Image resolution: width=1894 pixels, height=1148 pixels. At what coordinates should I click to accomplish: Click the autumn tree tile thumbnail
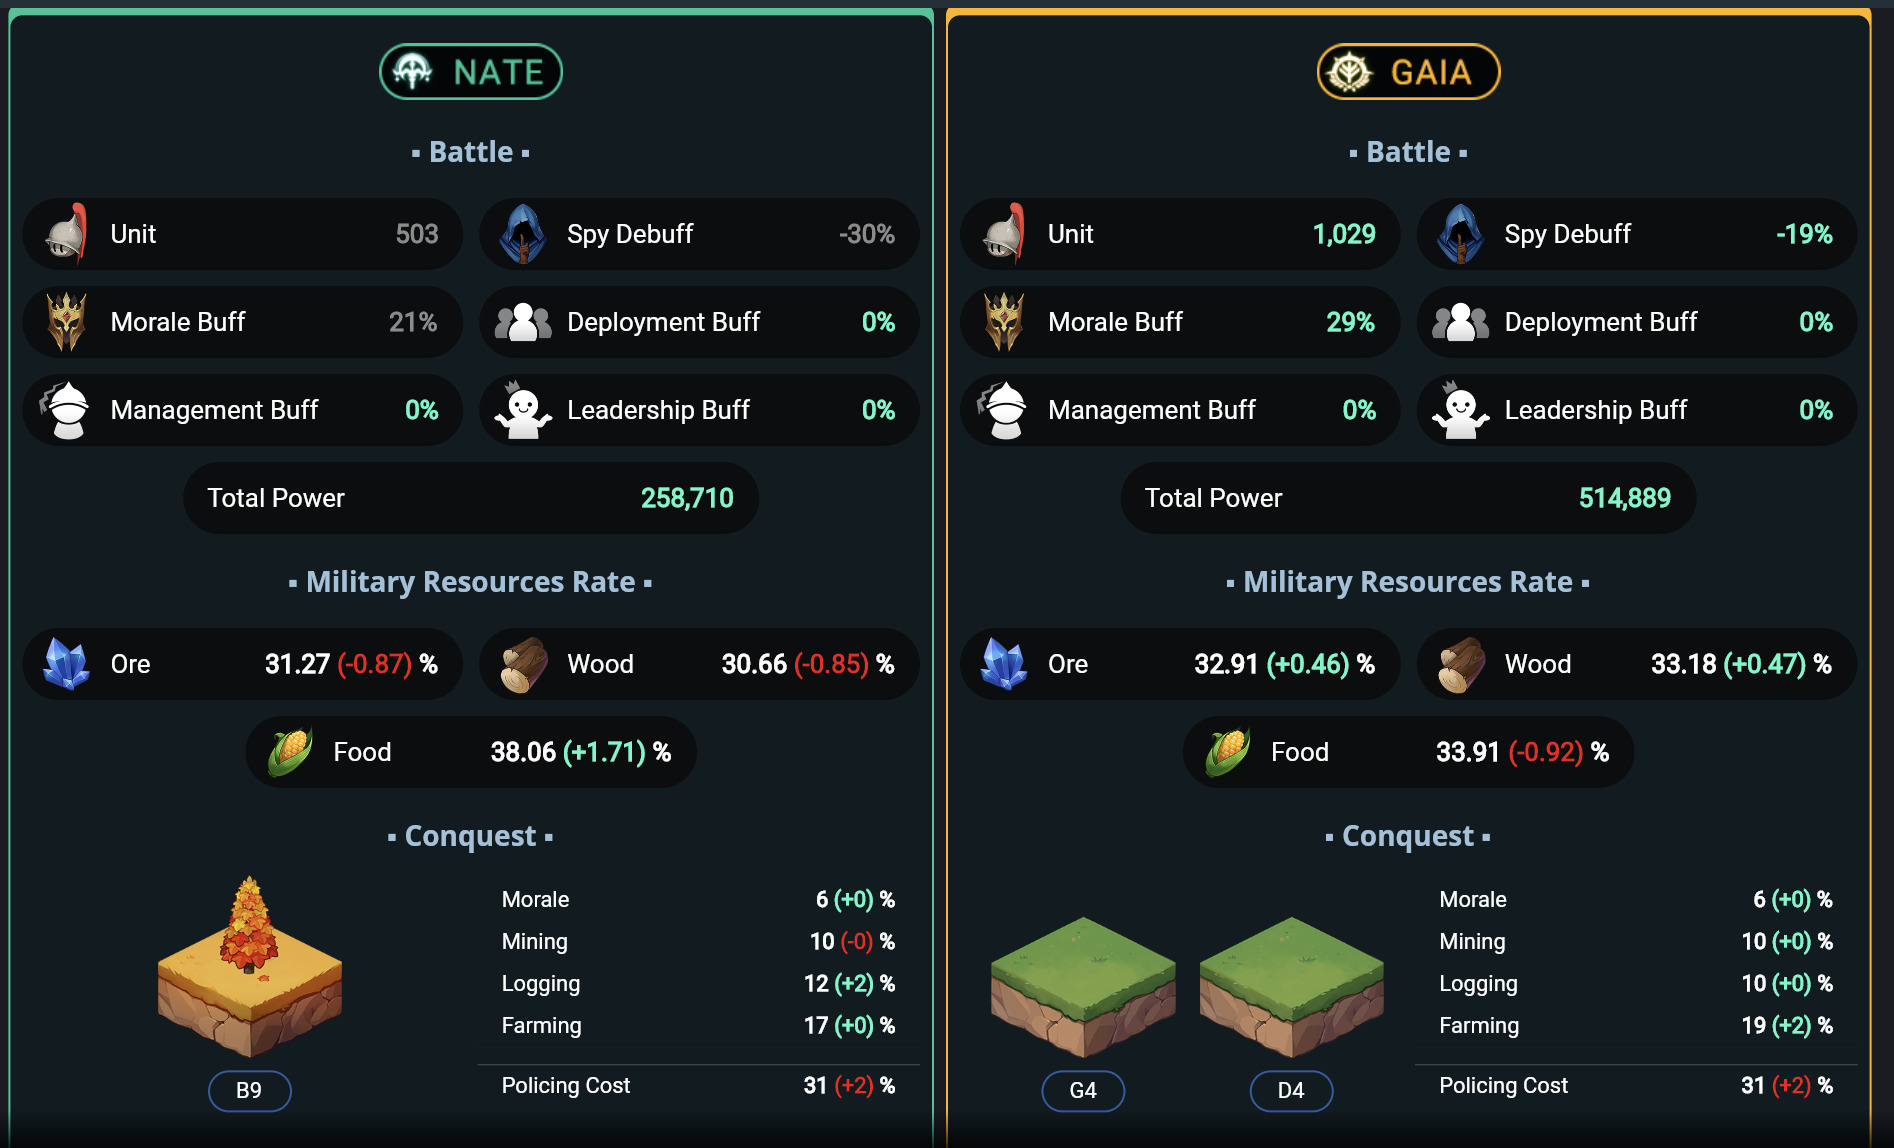point(249,967)
